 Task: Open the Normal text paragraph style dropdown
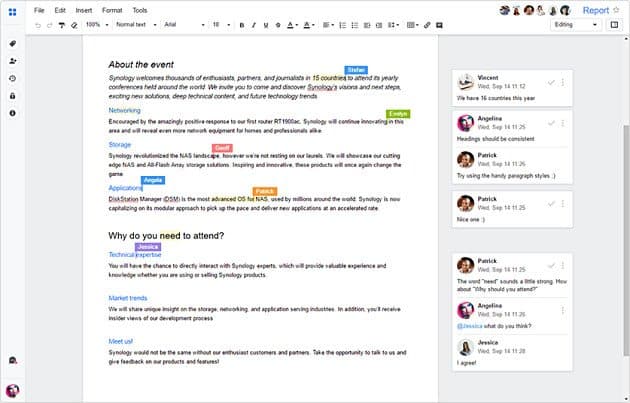tap(136, 25)
